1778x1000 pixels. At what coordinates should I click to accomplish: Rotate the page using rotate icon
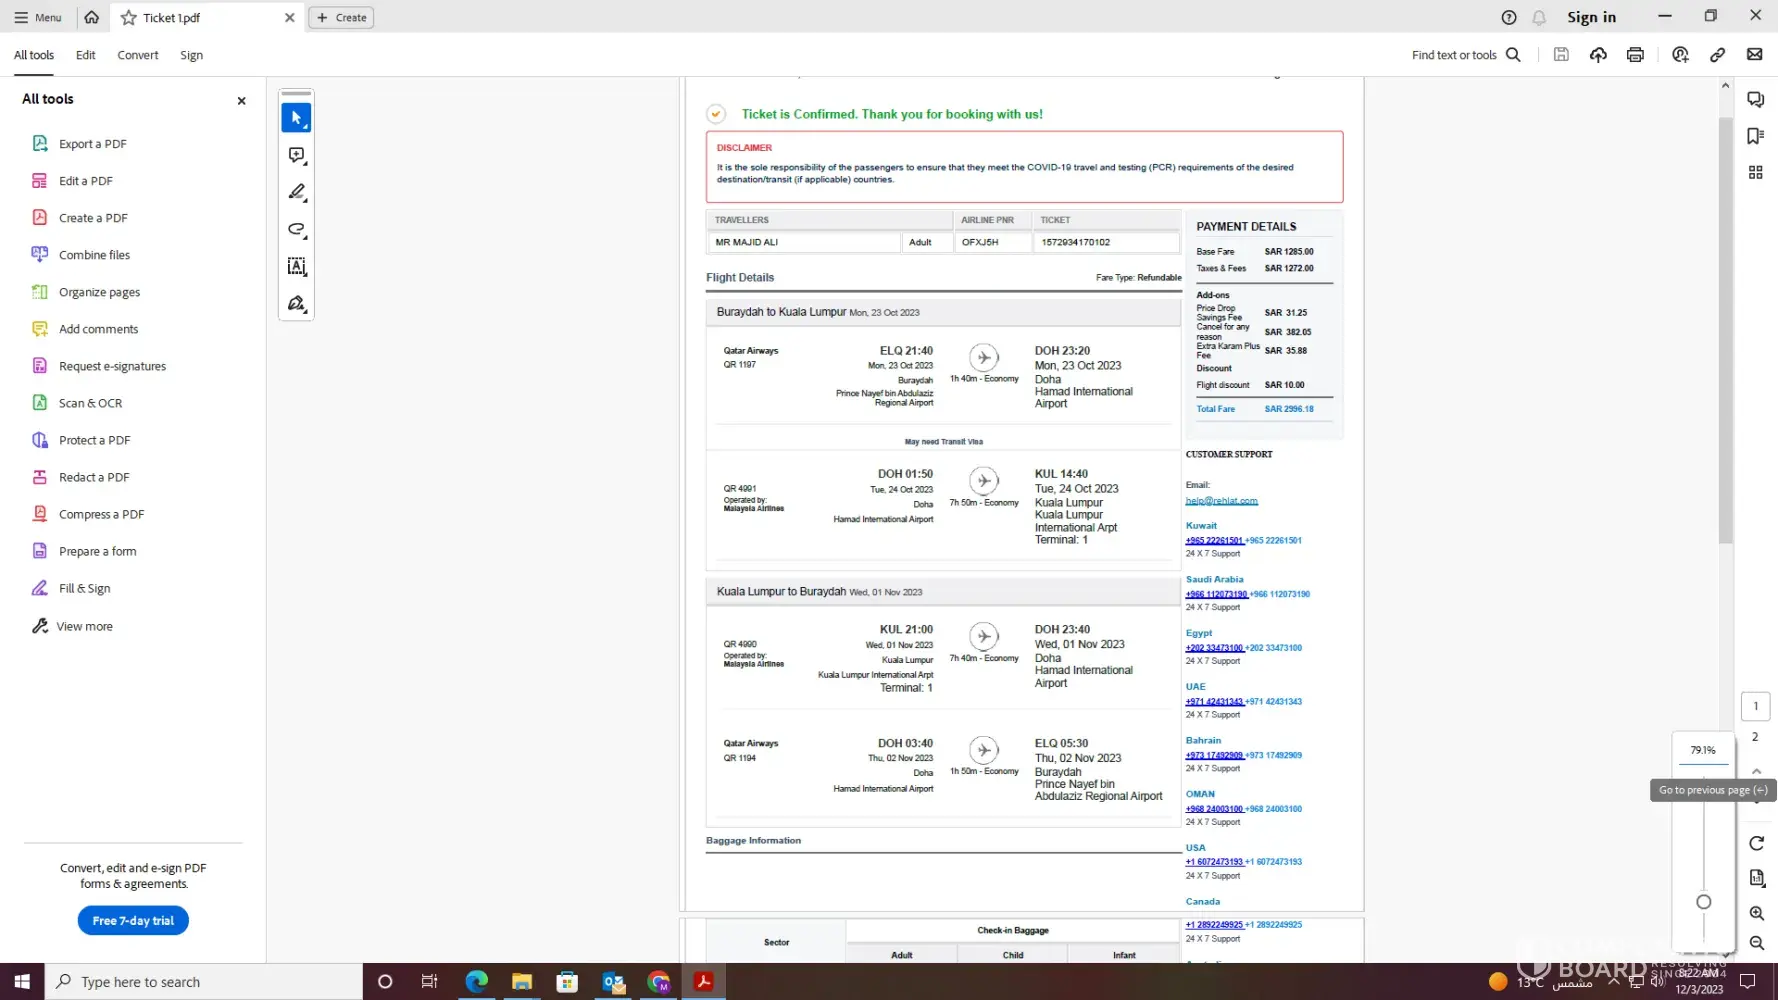click(x=1756, y=843)
